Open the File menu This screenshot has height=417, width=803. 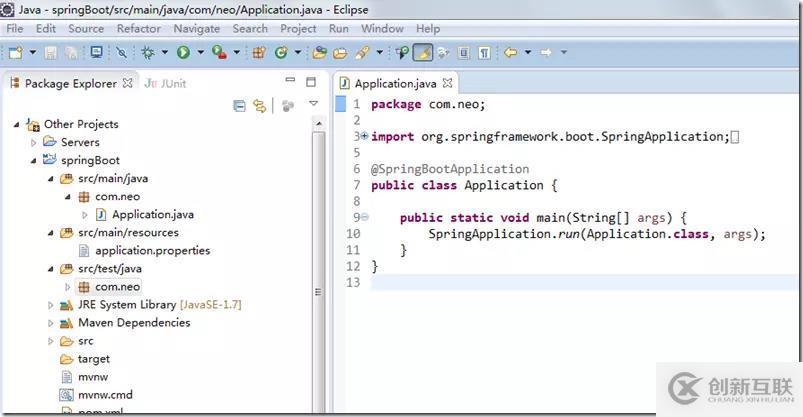(15, 29)
